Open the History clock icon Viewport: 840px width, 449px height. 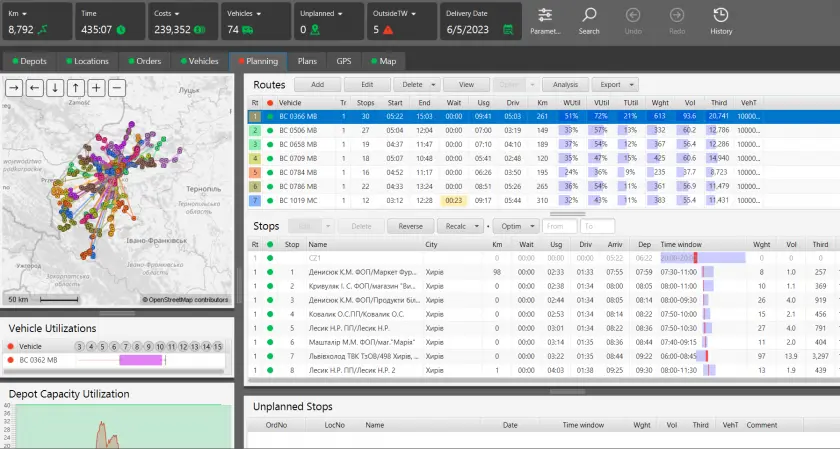point(721,16)
